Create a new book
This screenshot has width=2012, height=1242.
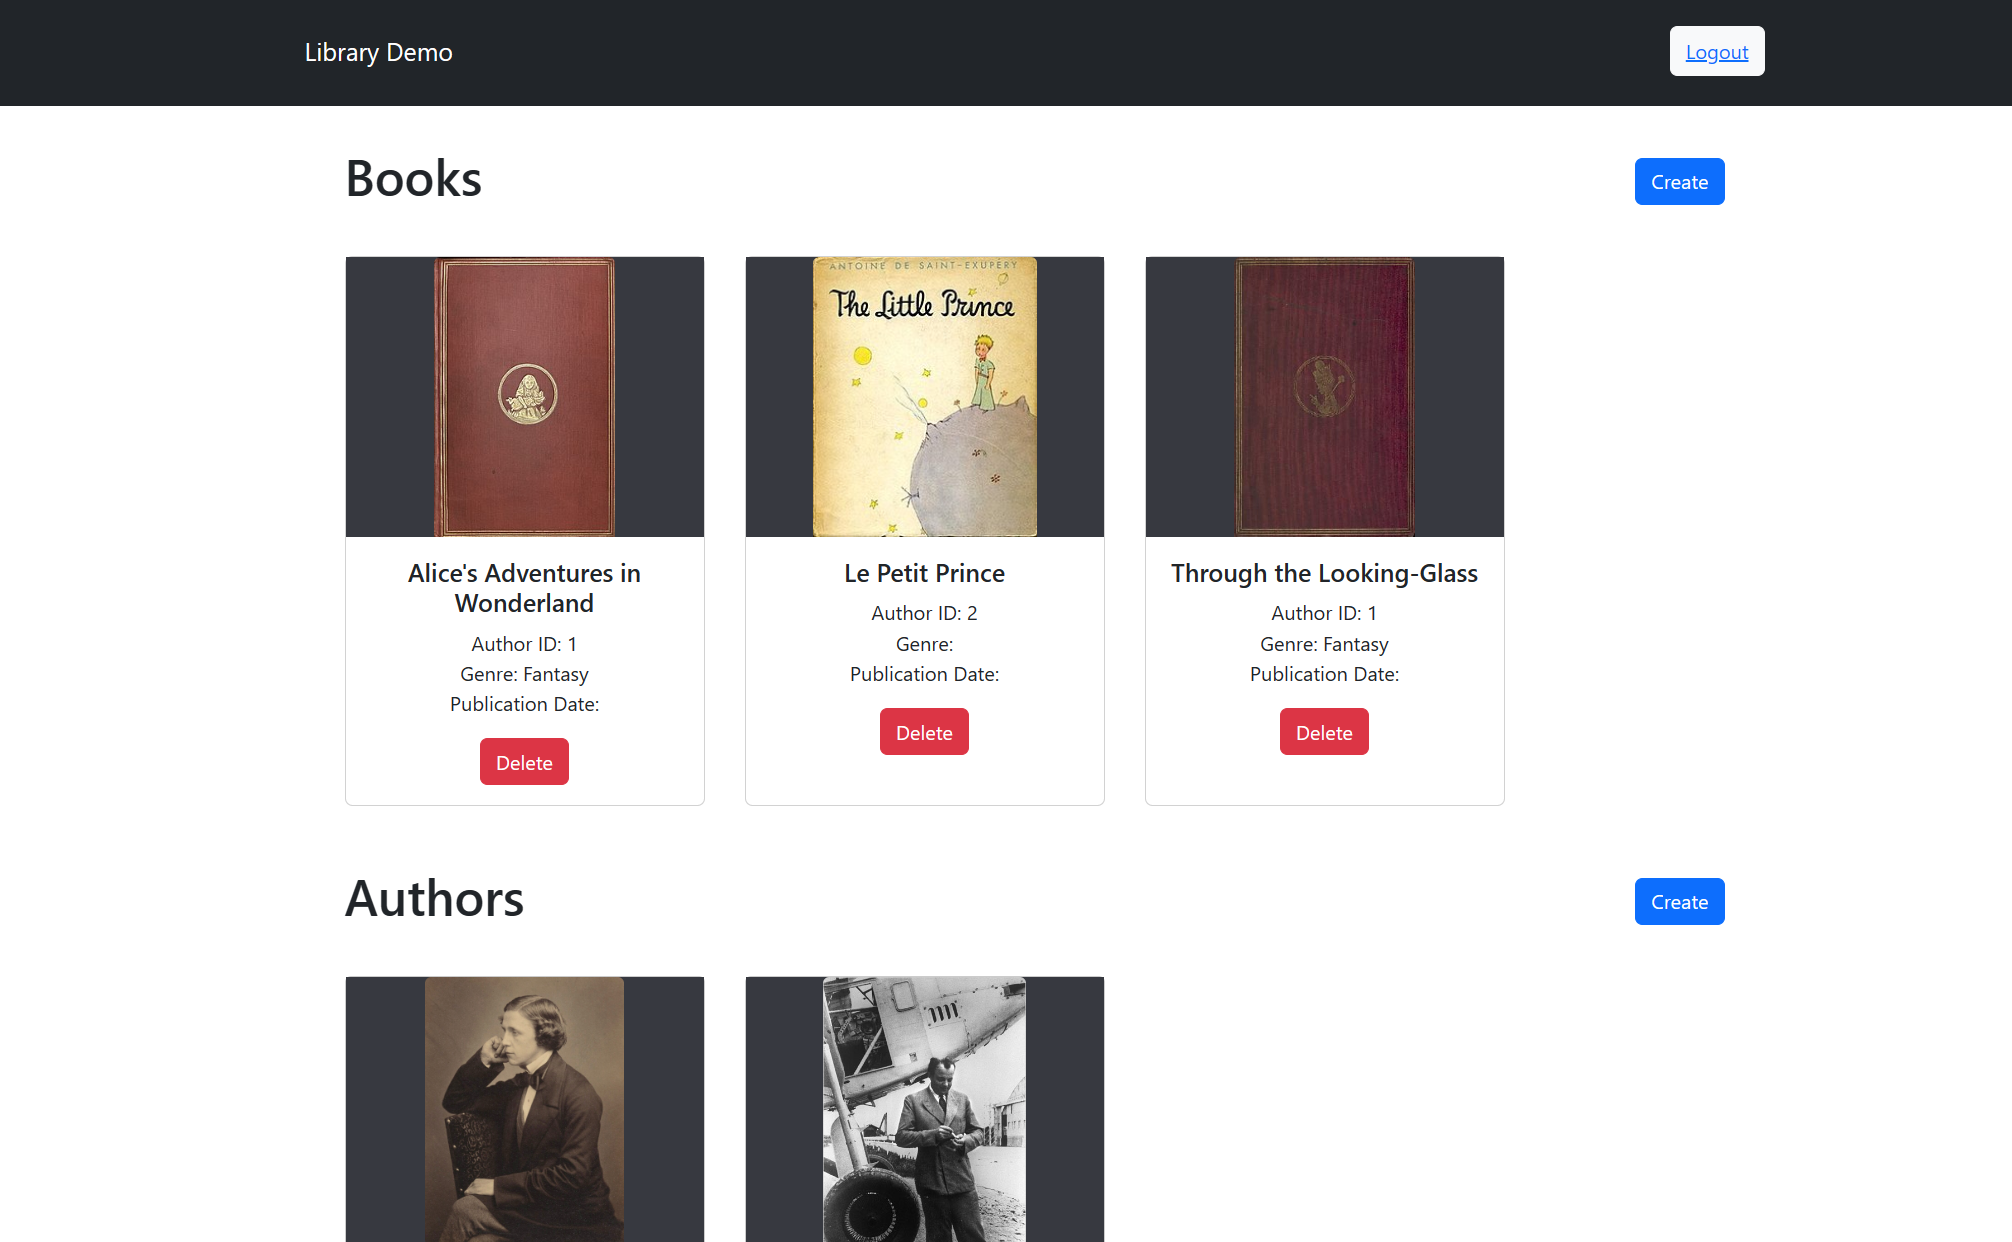coord(1679,182)
